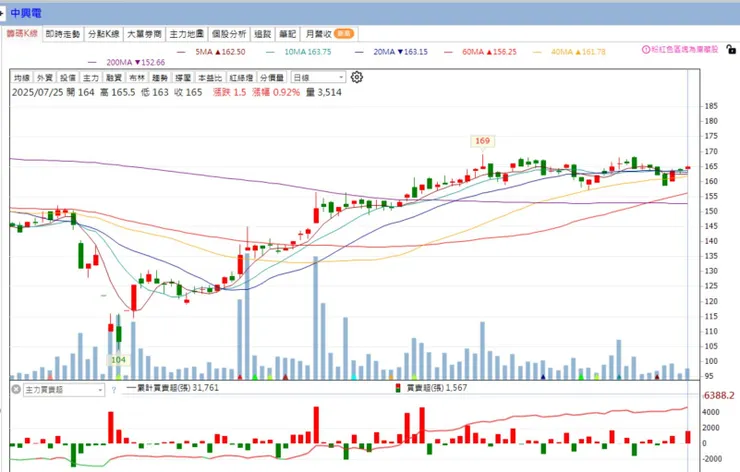This screenshot has height=472, width=740.
Task: Toggle the 投信 overlay button
Action: point(68,77)
